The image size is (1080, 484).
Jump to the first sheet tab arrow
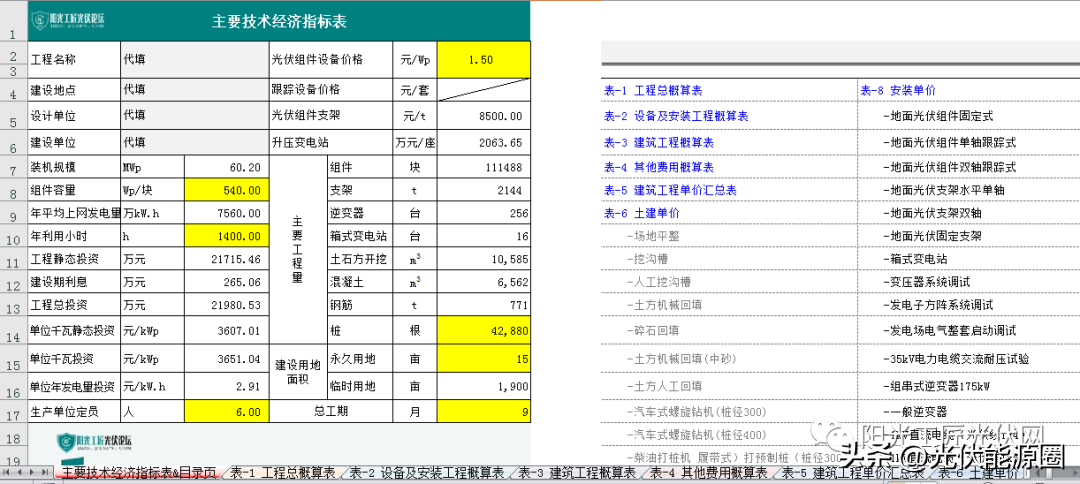[8, 472]
